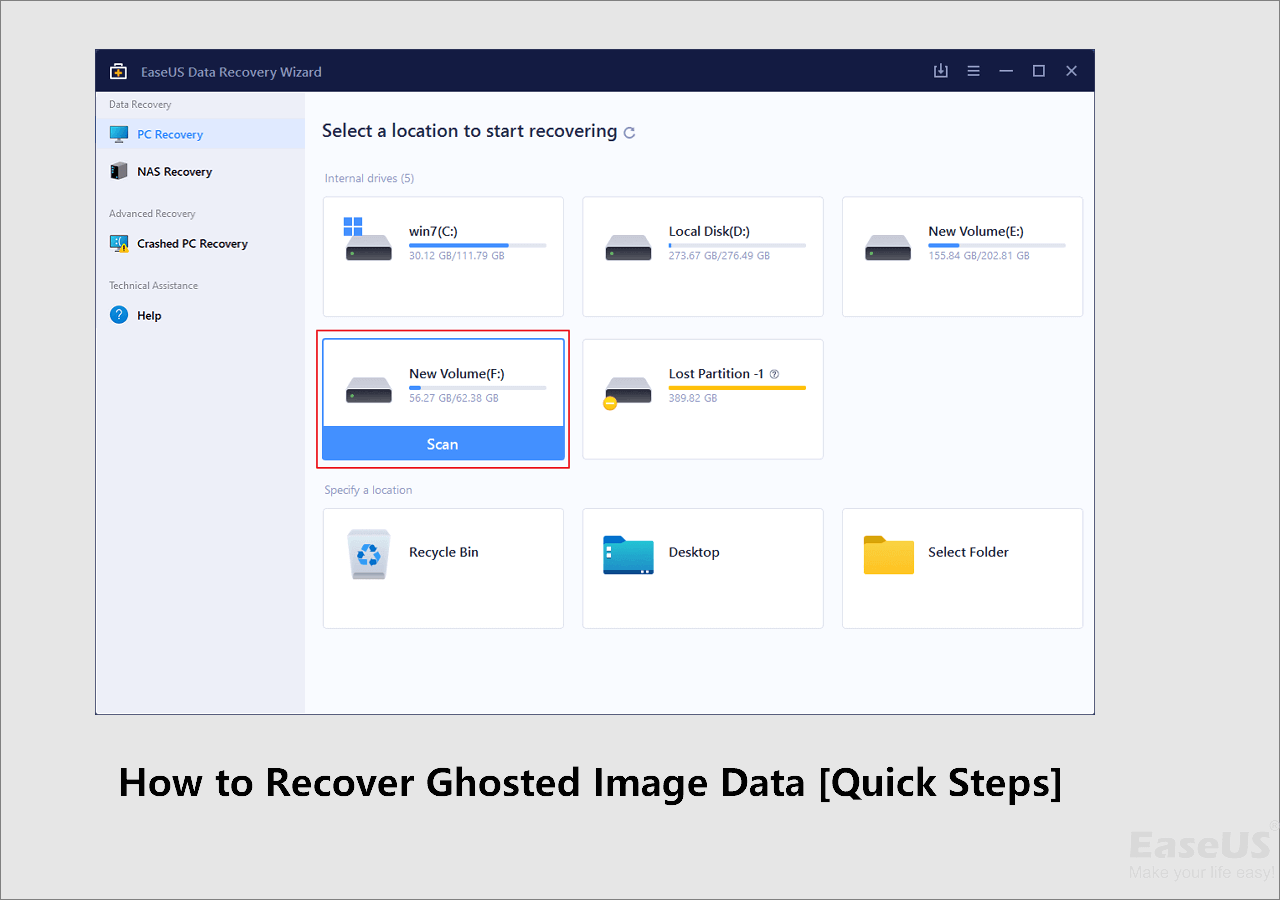Minimize the EaseUS Data Recovery Wizard window

[x=1006, y=71]
